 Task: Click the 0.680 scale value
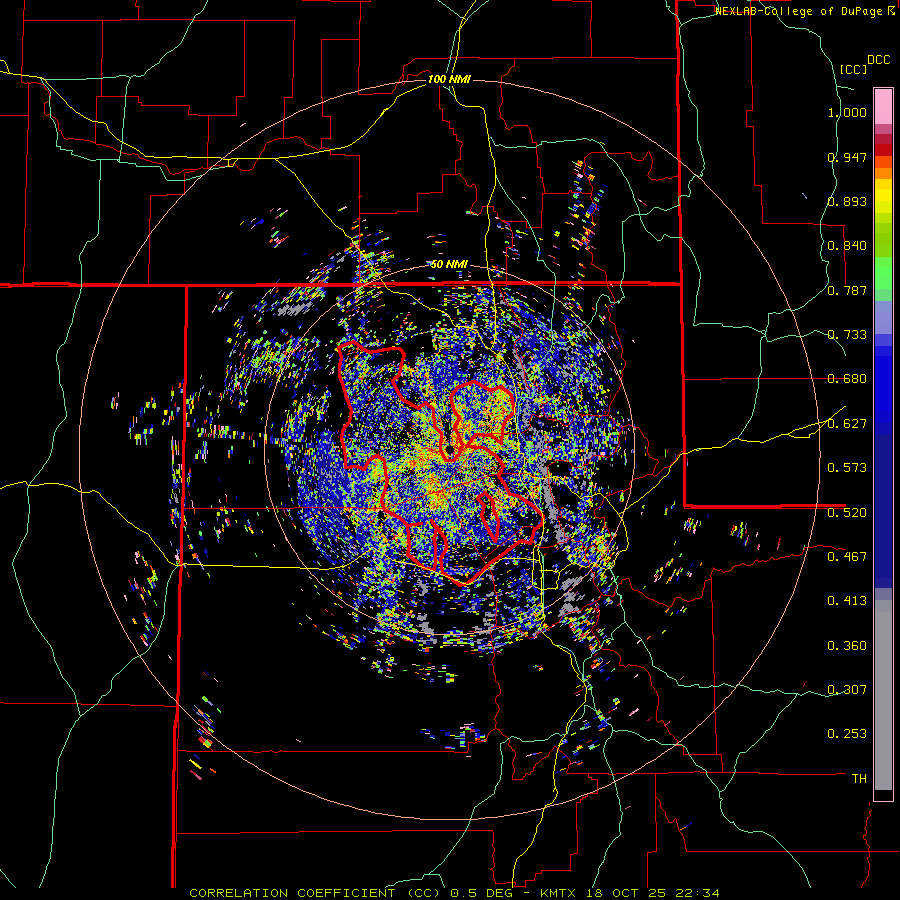(847, 379)
